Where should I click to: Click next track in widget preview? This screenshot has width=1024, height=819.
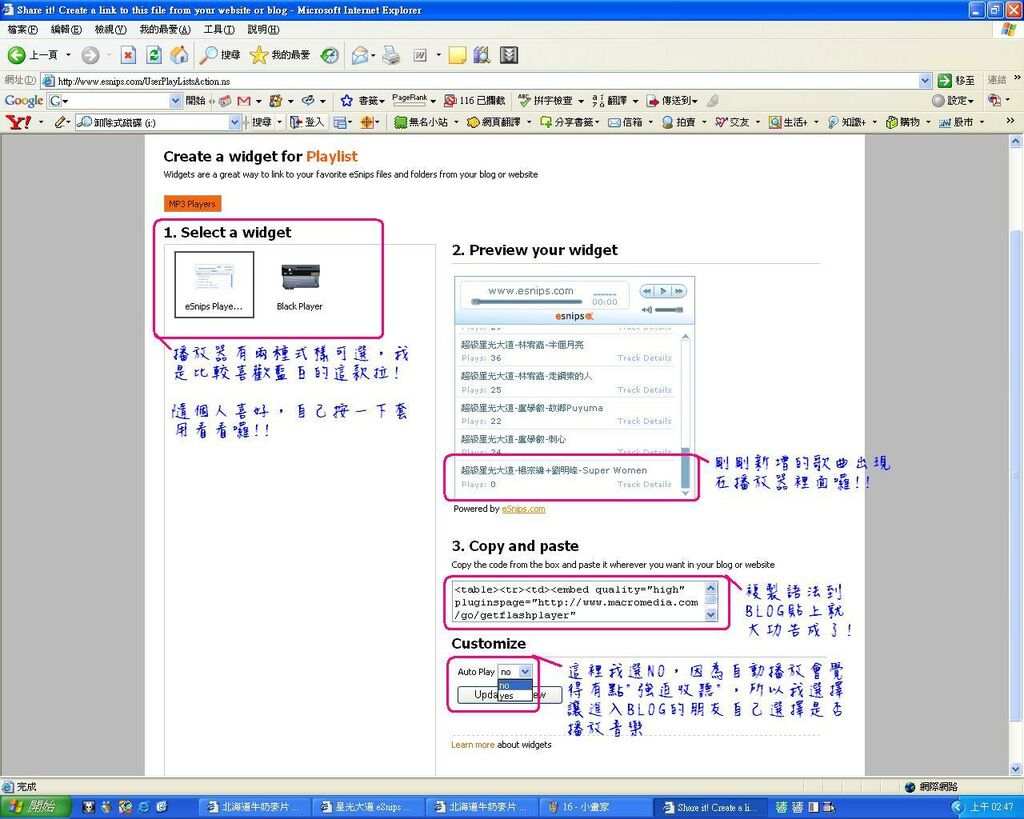click(x=679, y=291)
